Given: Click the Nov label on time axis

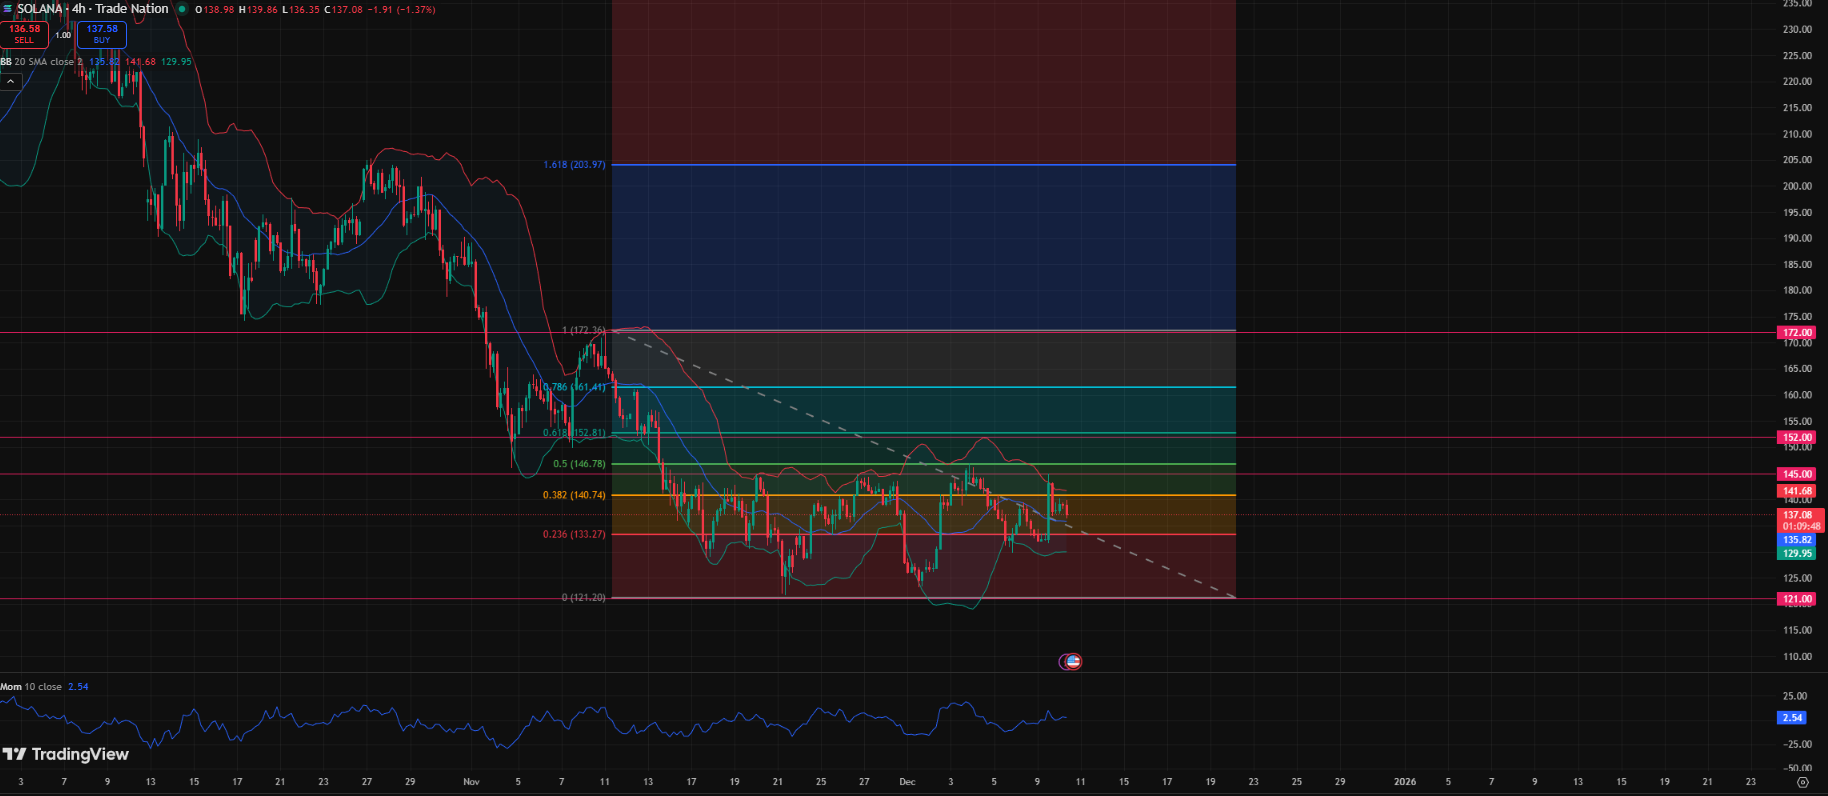Looking at the screenshot, I should click(x=472, y=782).
